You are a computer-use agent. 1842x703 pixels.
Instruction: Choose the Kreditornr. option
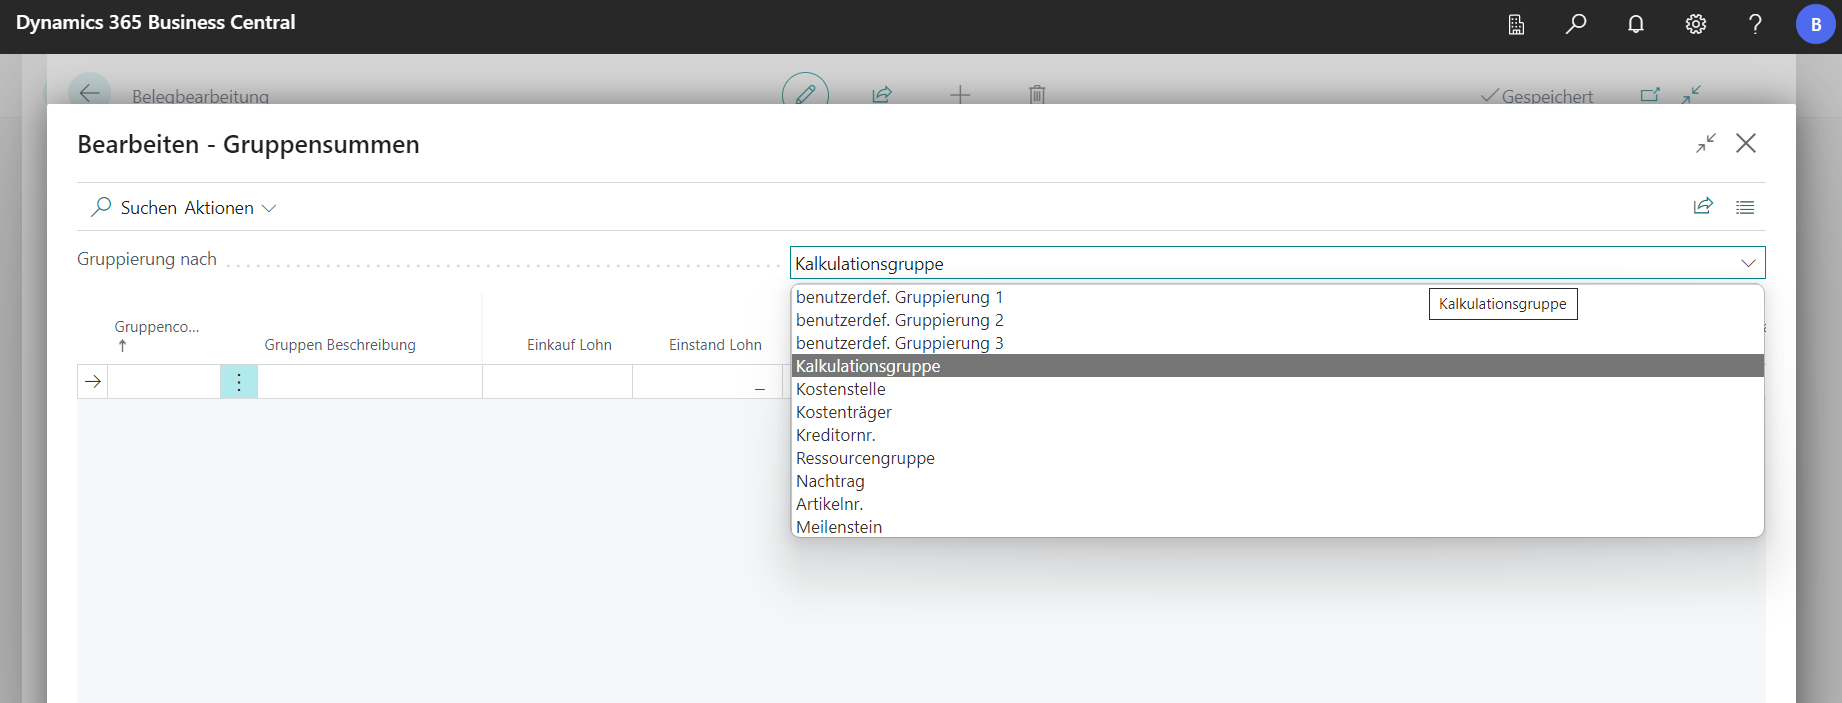point(836,435)
